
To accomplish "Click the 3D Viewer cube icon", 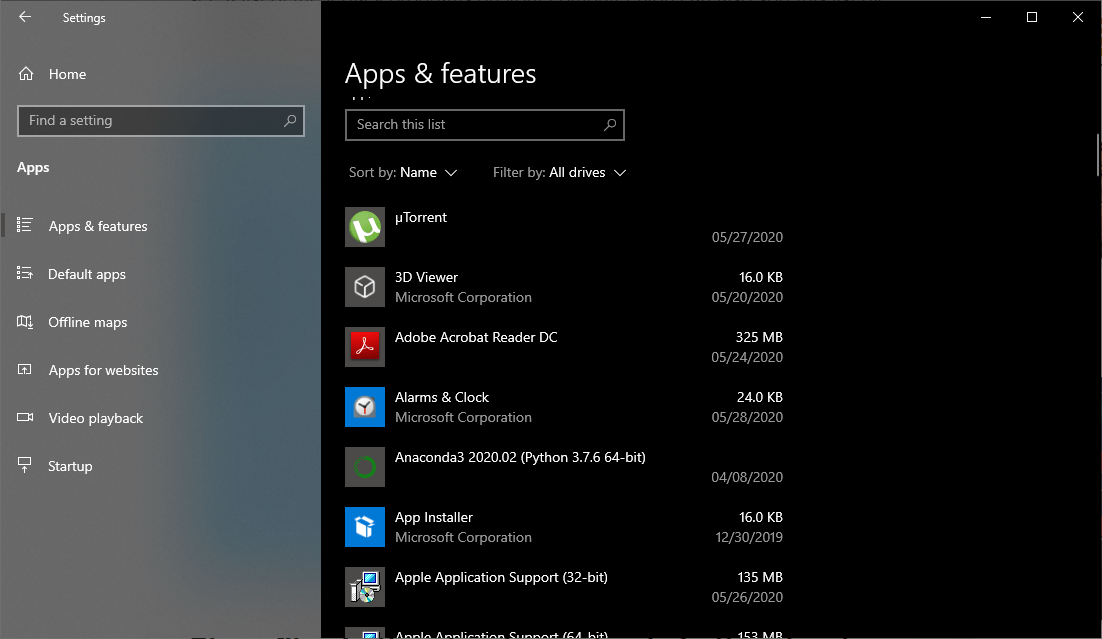I will pyautogui.click(x=365, y=287).
